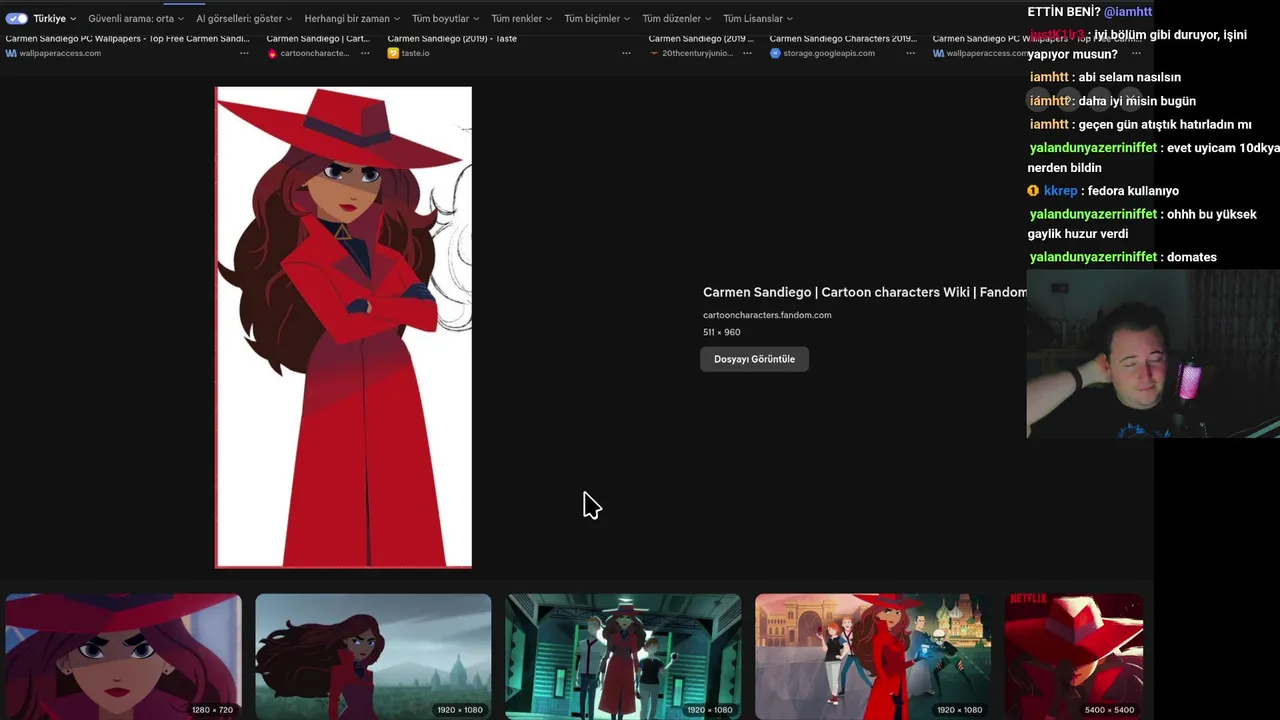Open more options for storage.googleapis.com result
The width and height of the screenshot is (1280, 720).
point(910,53)
